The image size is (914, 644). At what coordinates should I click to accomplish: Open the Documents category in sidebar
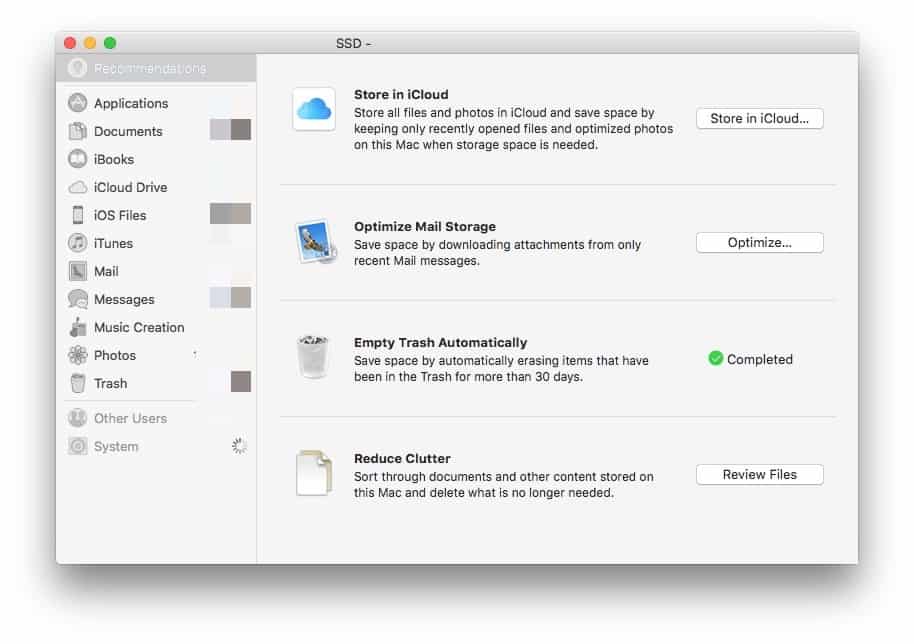click(x=127, y=131)
